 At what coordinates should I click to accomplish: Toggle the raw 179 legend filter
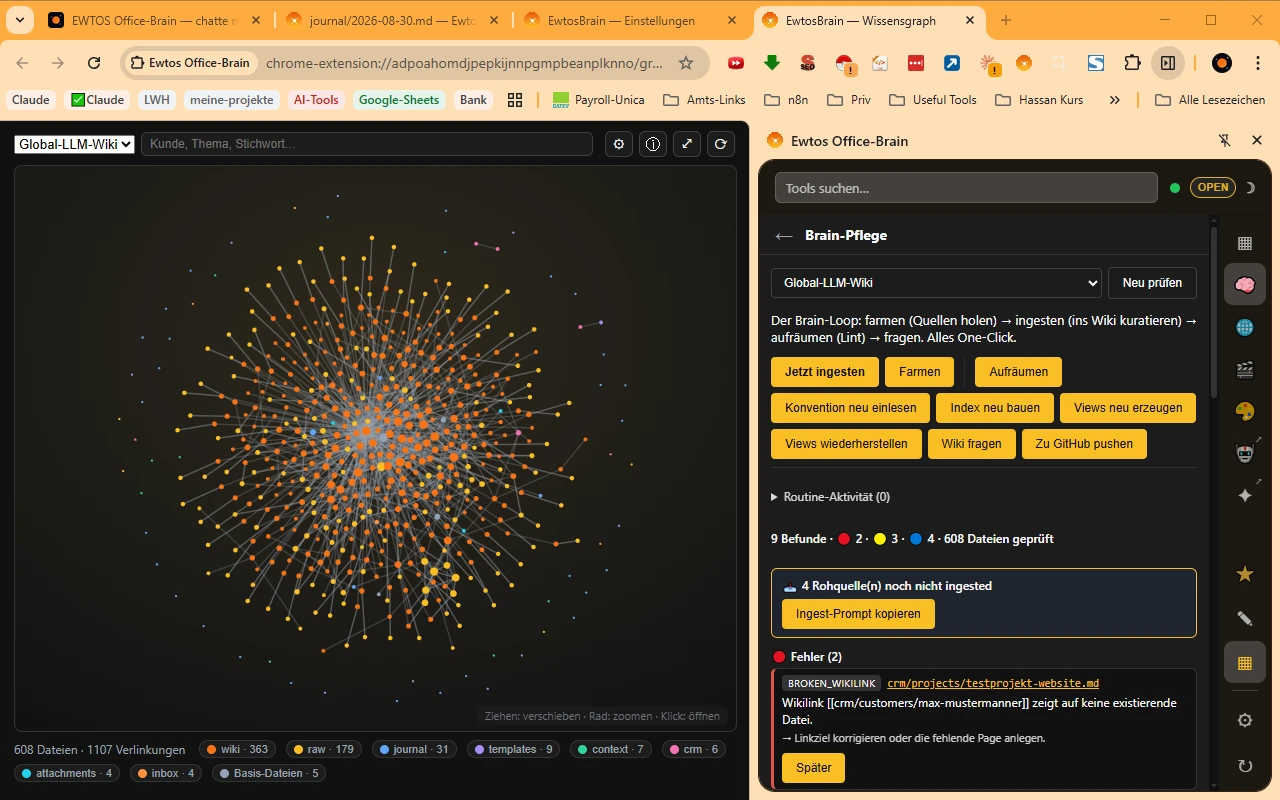pos(324,749)
